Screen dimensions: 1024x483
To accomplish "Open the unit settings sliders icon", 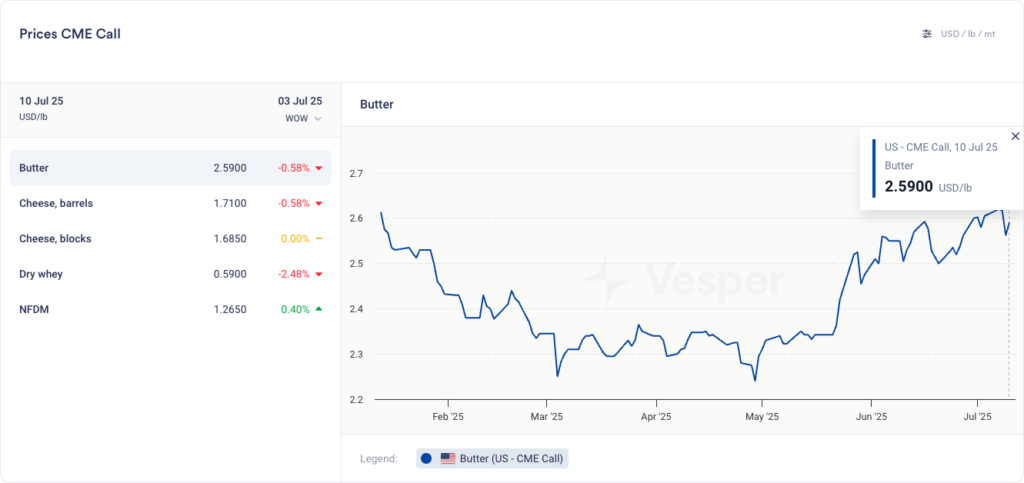I will coord(927,34).
